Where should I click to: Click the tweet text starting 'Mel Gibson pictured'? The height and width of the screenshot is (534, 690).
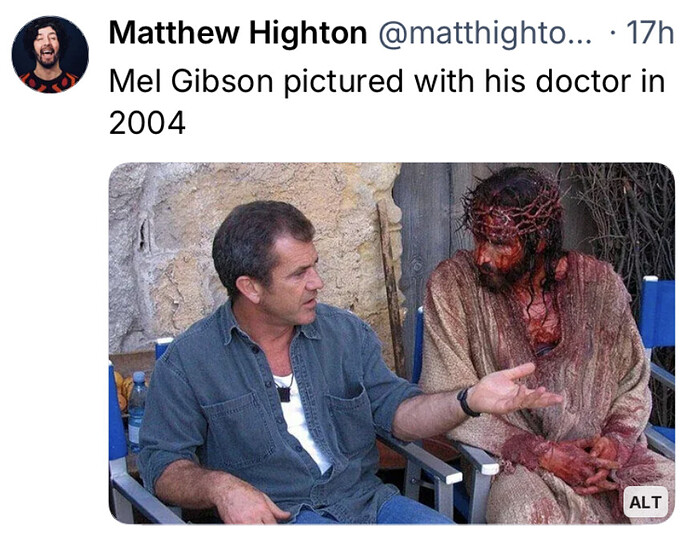[x=386, y=102]
